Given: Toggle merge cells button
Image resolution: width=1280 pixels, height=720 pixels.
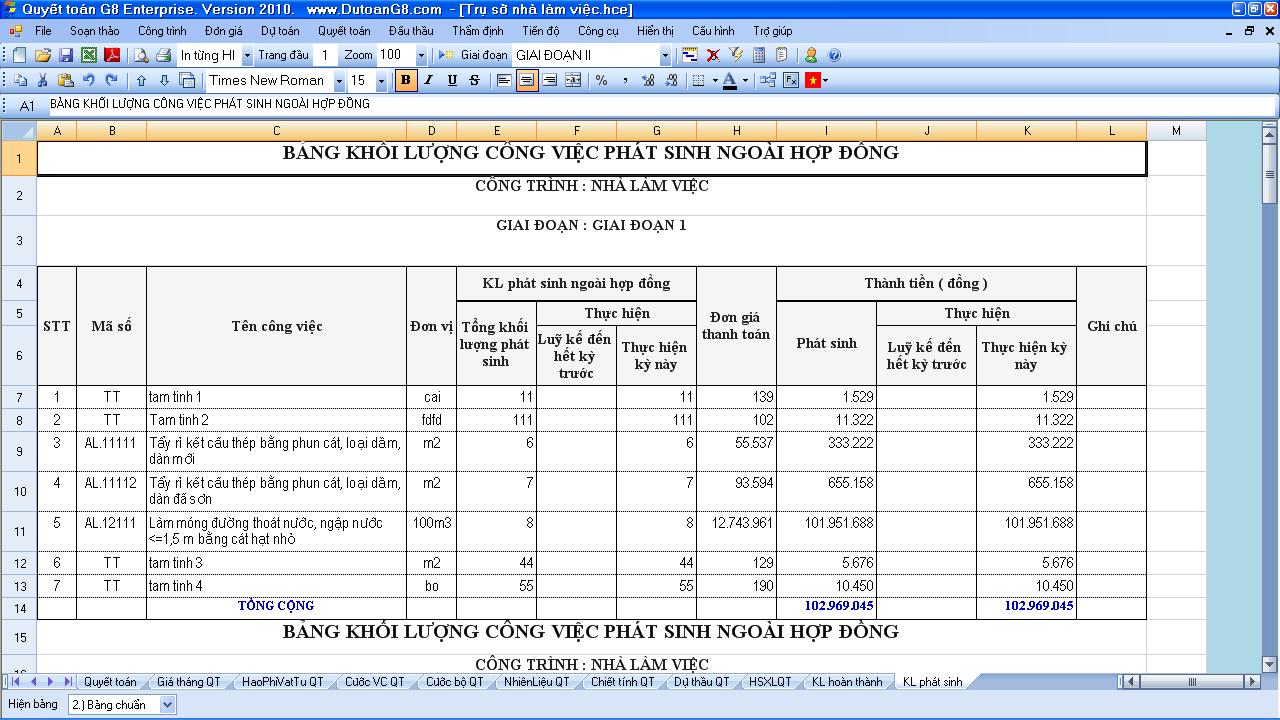Looking at the screenshot, I should point(573,80).
